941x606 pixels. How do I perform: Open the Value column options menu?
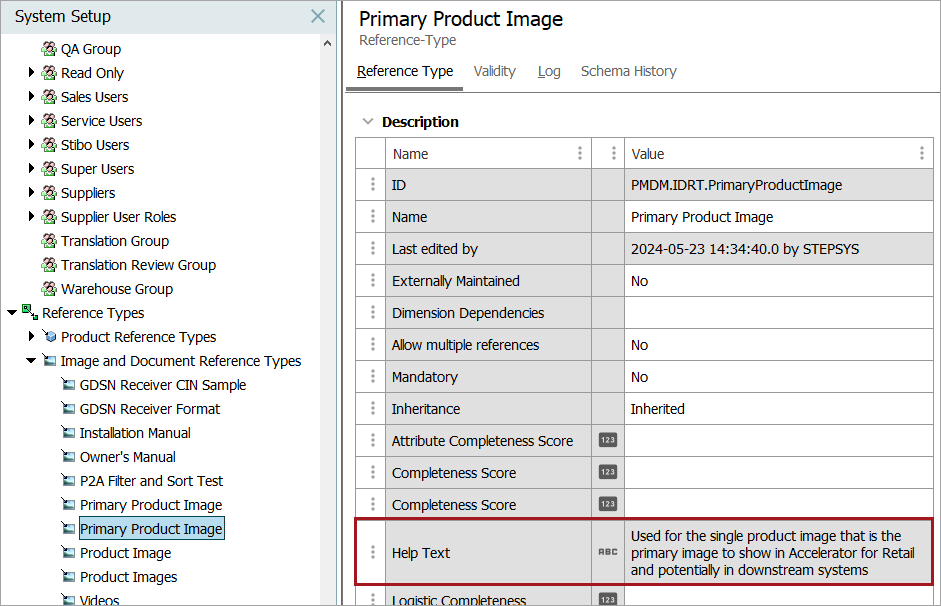click(921, 154)
